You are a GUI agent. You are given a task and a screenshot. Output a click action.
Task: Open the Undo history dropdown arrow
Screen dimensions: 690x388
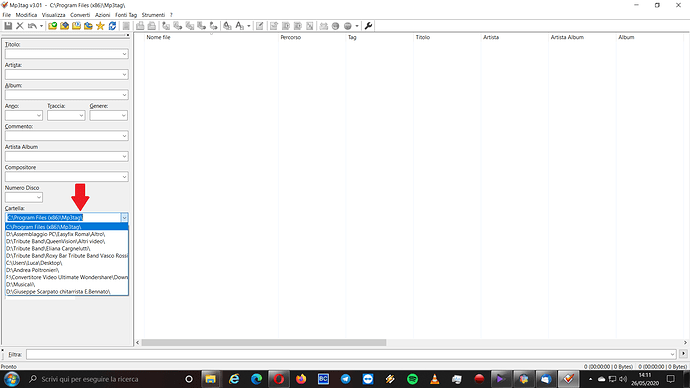coord(41,26)
